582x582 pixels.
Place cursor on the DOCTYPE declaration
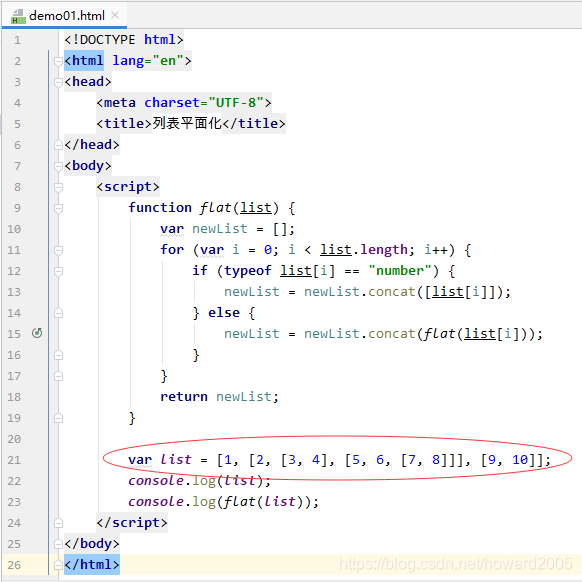[x=124, y=39]
